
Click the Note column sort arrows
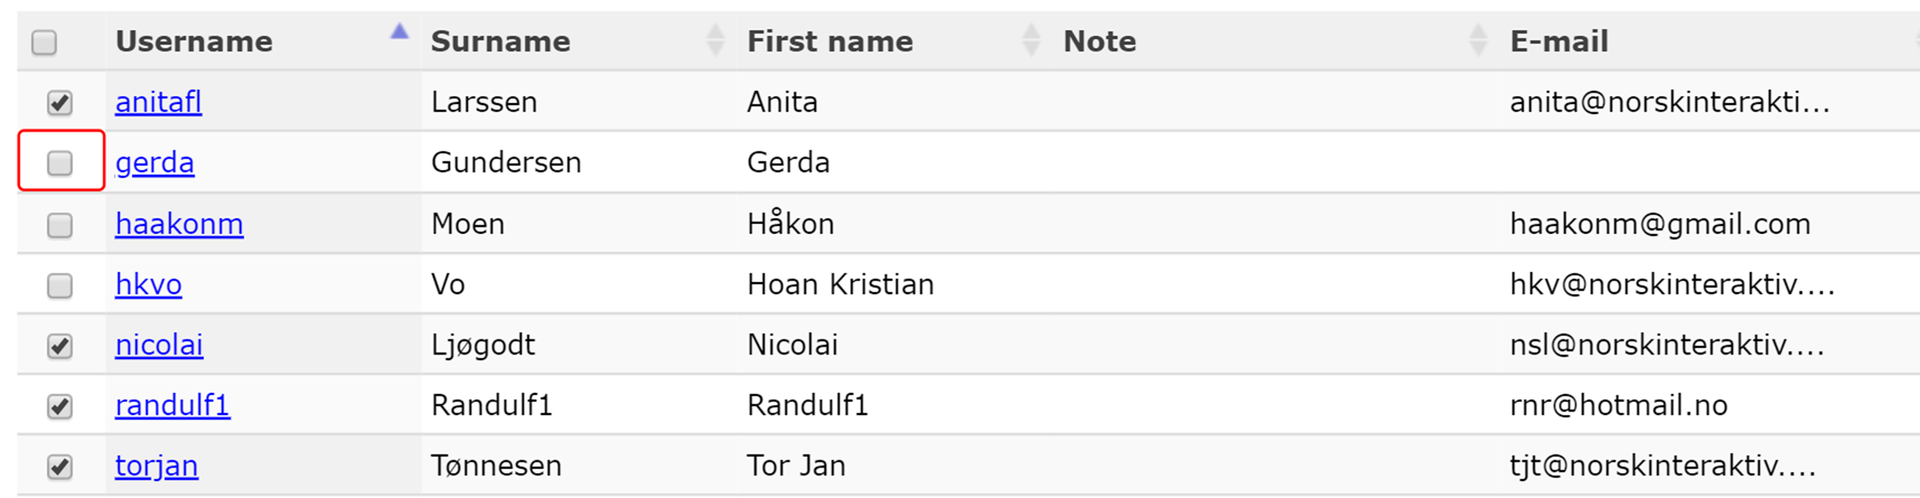click(1478, 41)
